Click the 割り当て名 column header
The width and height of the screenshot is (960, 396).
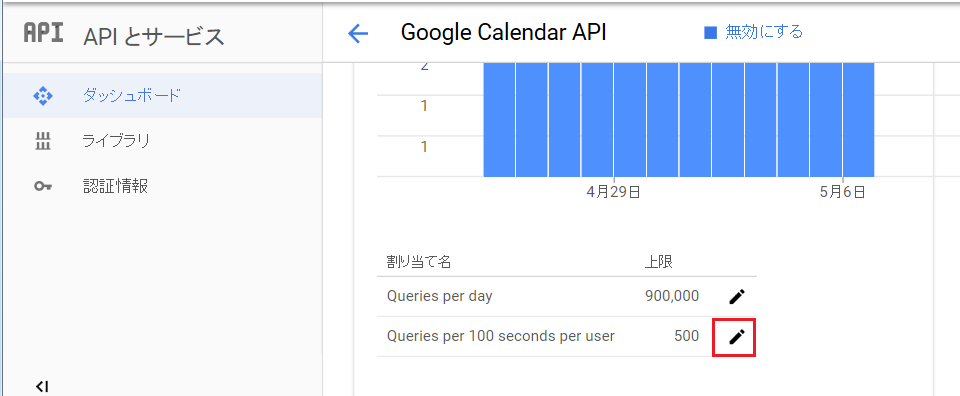[x=419, y=262]
